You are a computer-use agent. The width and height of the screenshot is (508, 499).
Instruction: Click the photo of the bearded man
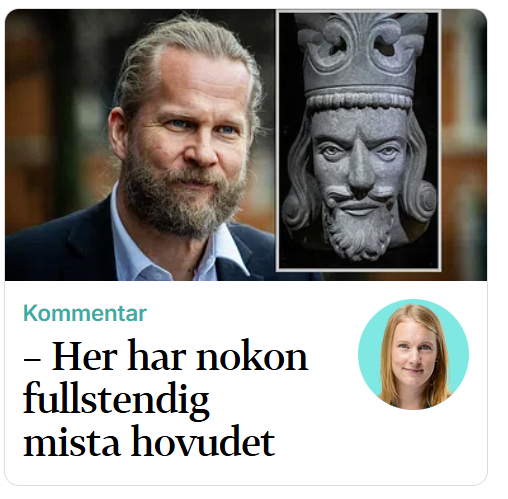[140, 145]
